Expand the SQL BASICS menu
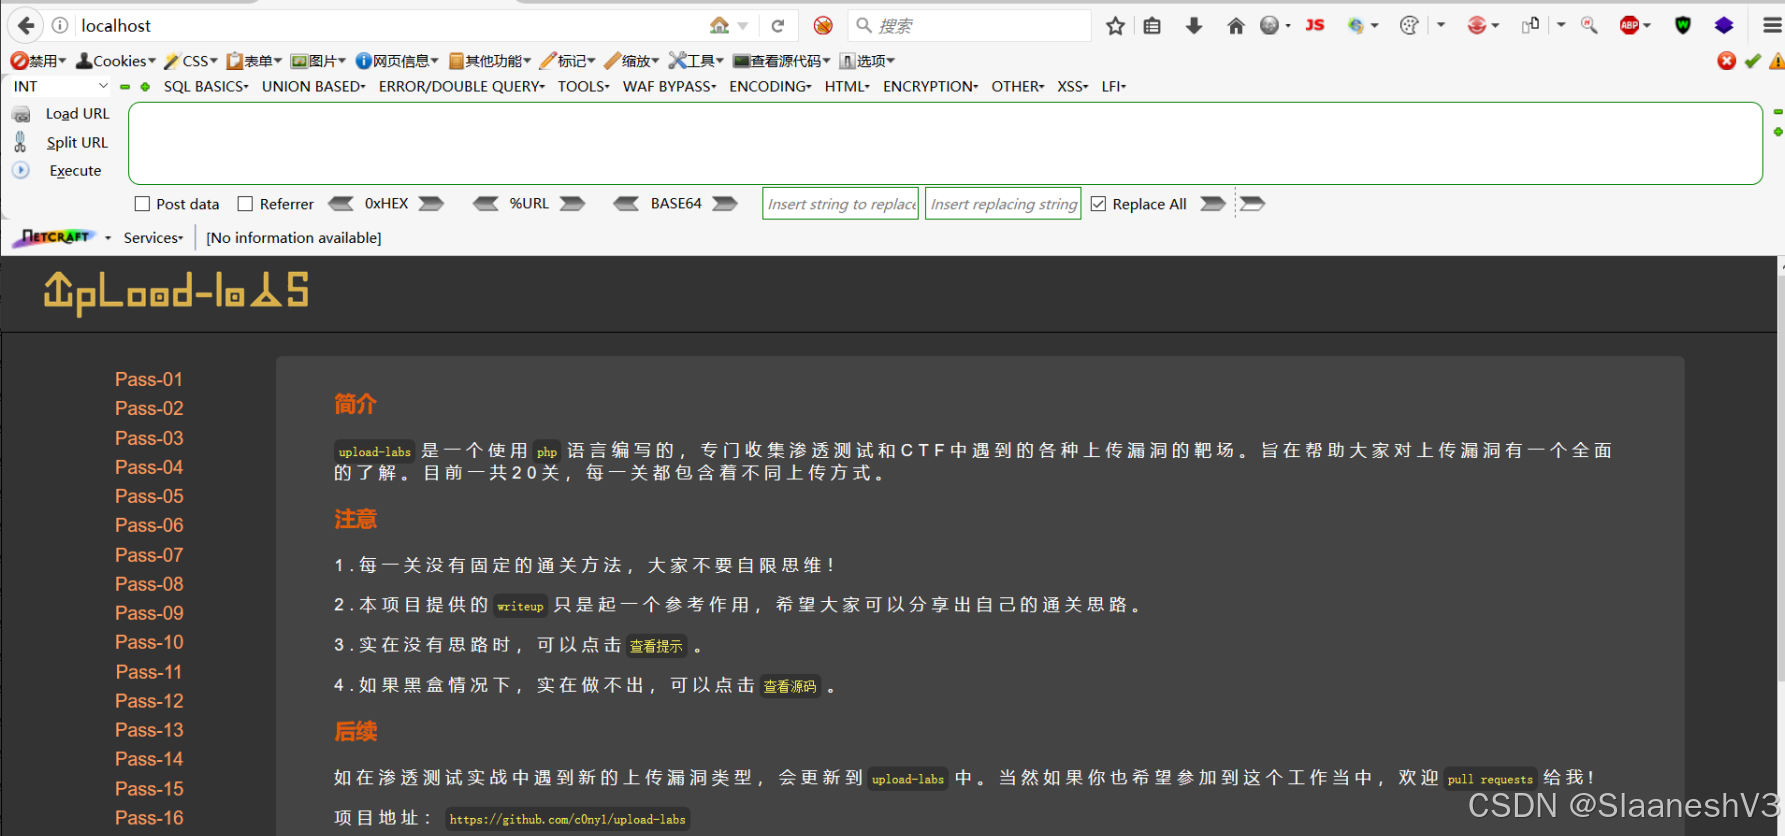 pos(206,87)
